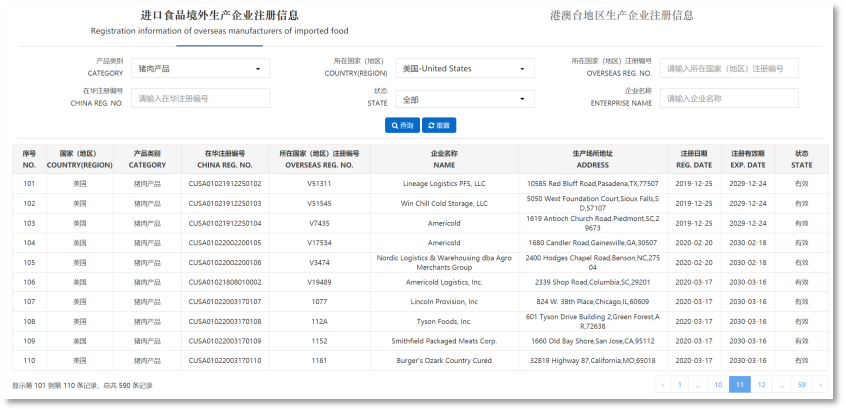Go to page 12

pyautogui.click(x=761, y=385)
